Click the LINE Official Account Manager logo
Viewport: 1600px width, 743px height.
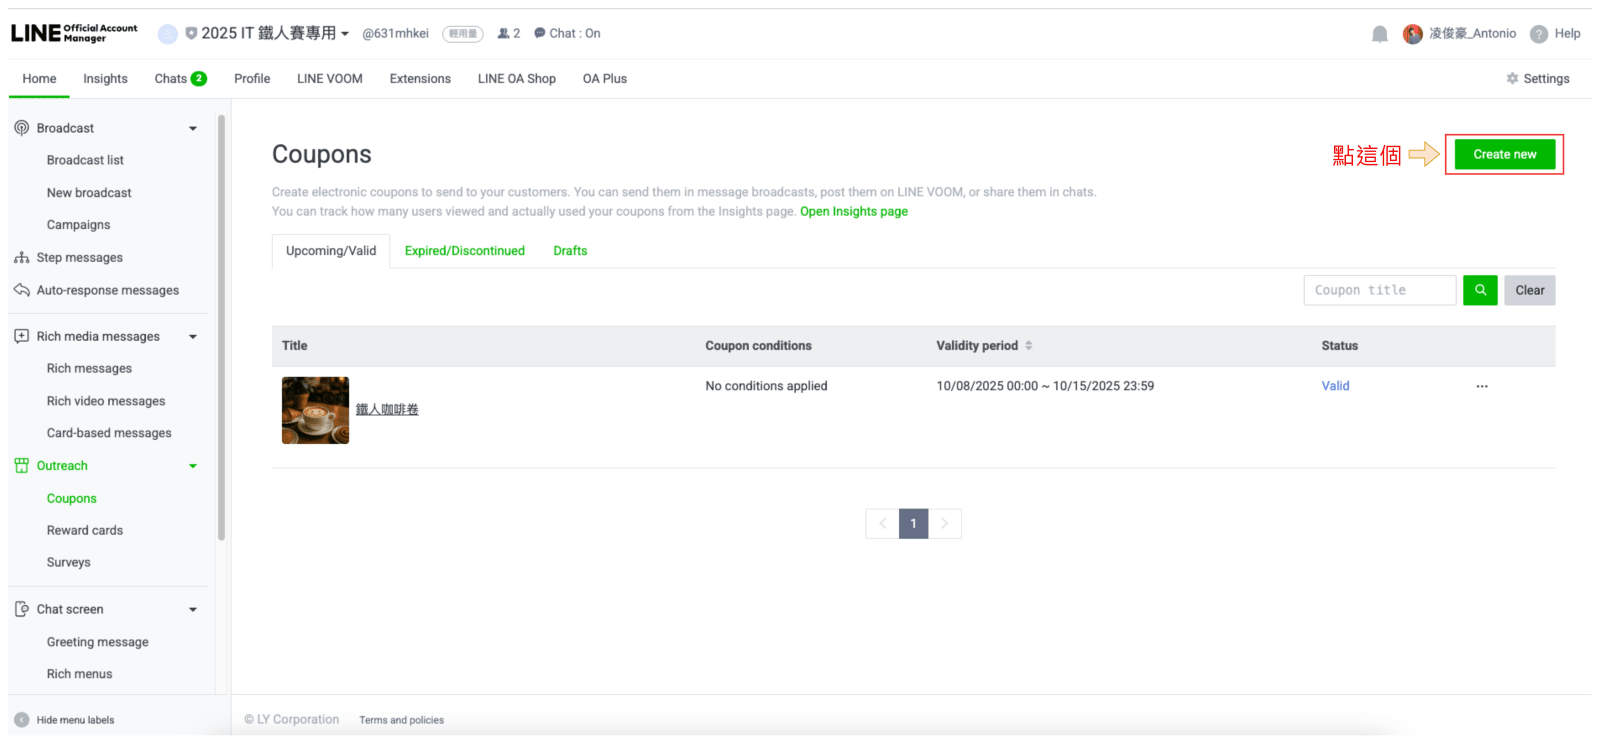point(74,33)
